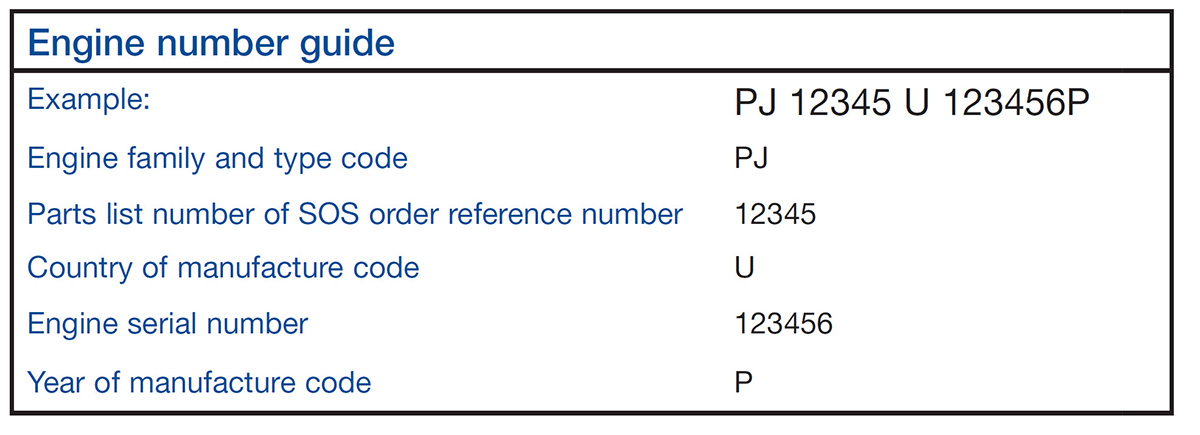Select the 'P' value in the year code row
1200x435 pixels.
743,381
